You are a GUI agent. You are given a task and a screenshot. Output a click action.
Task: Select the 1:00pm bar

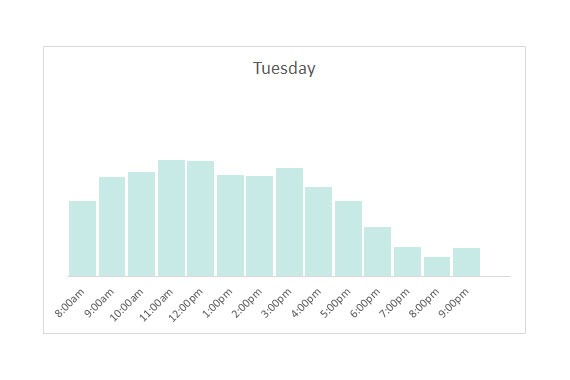pyautogui.click(x=230, y=226)
